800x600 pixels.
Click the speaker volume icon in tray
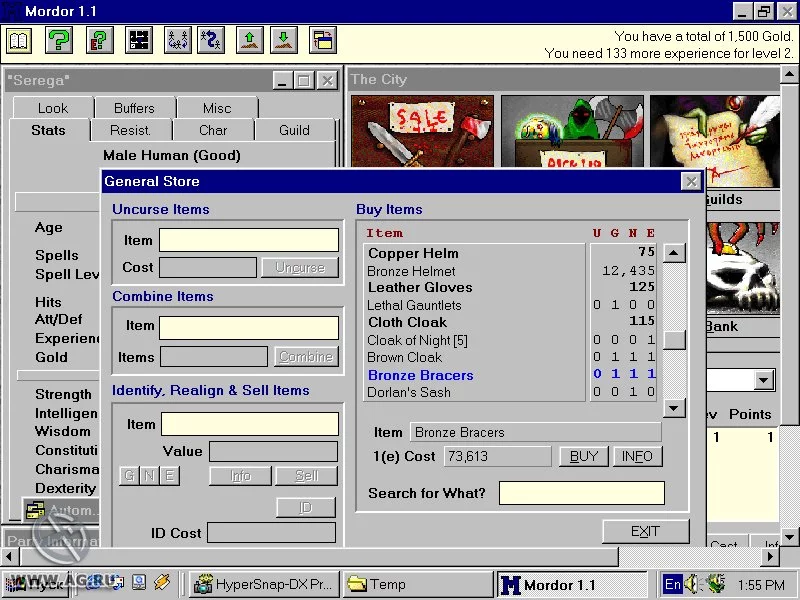pos(691,584)
